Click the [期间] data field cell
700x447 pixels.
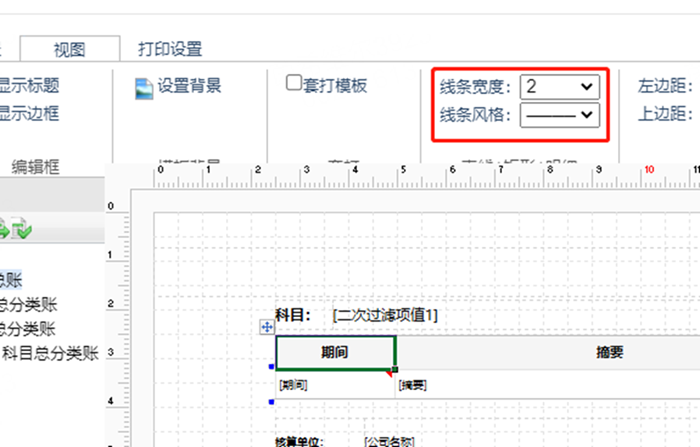tap(335, 384)
